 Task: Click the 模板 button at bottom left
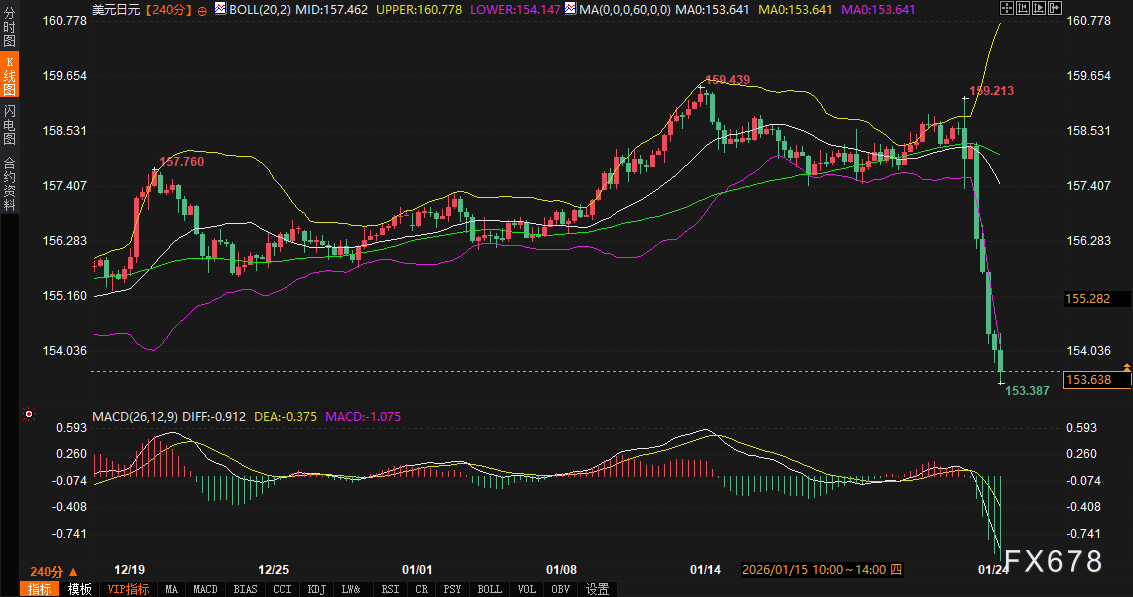click(x=78, y=589)
